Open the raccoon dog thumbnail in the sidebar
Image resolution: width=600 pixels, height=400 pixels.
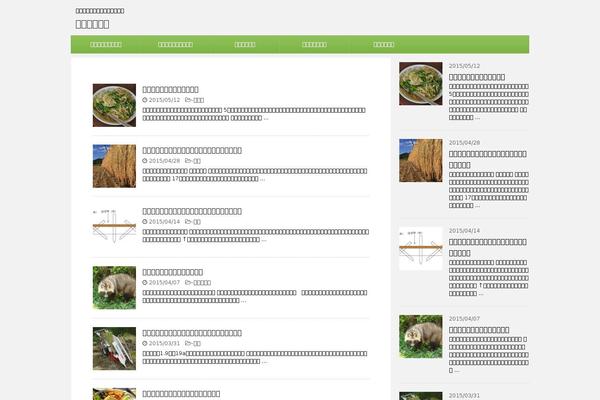point(421,336)
